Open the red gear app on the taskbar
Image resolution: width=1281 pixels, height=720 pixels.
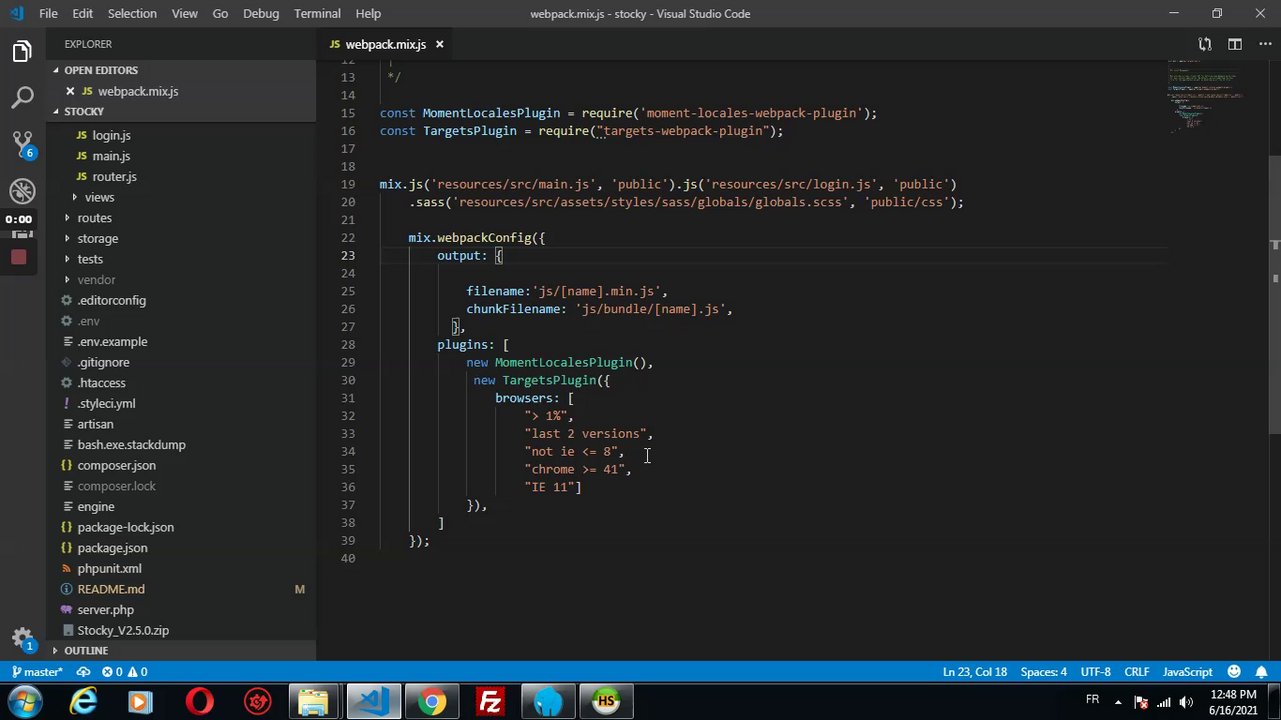258,702
